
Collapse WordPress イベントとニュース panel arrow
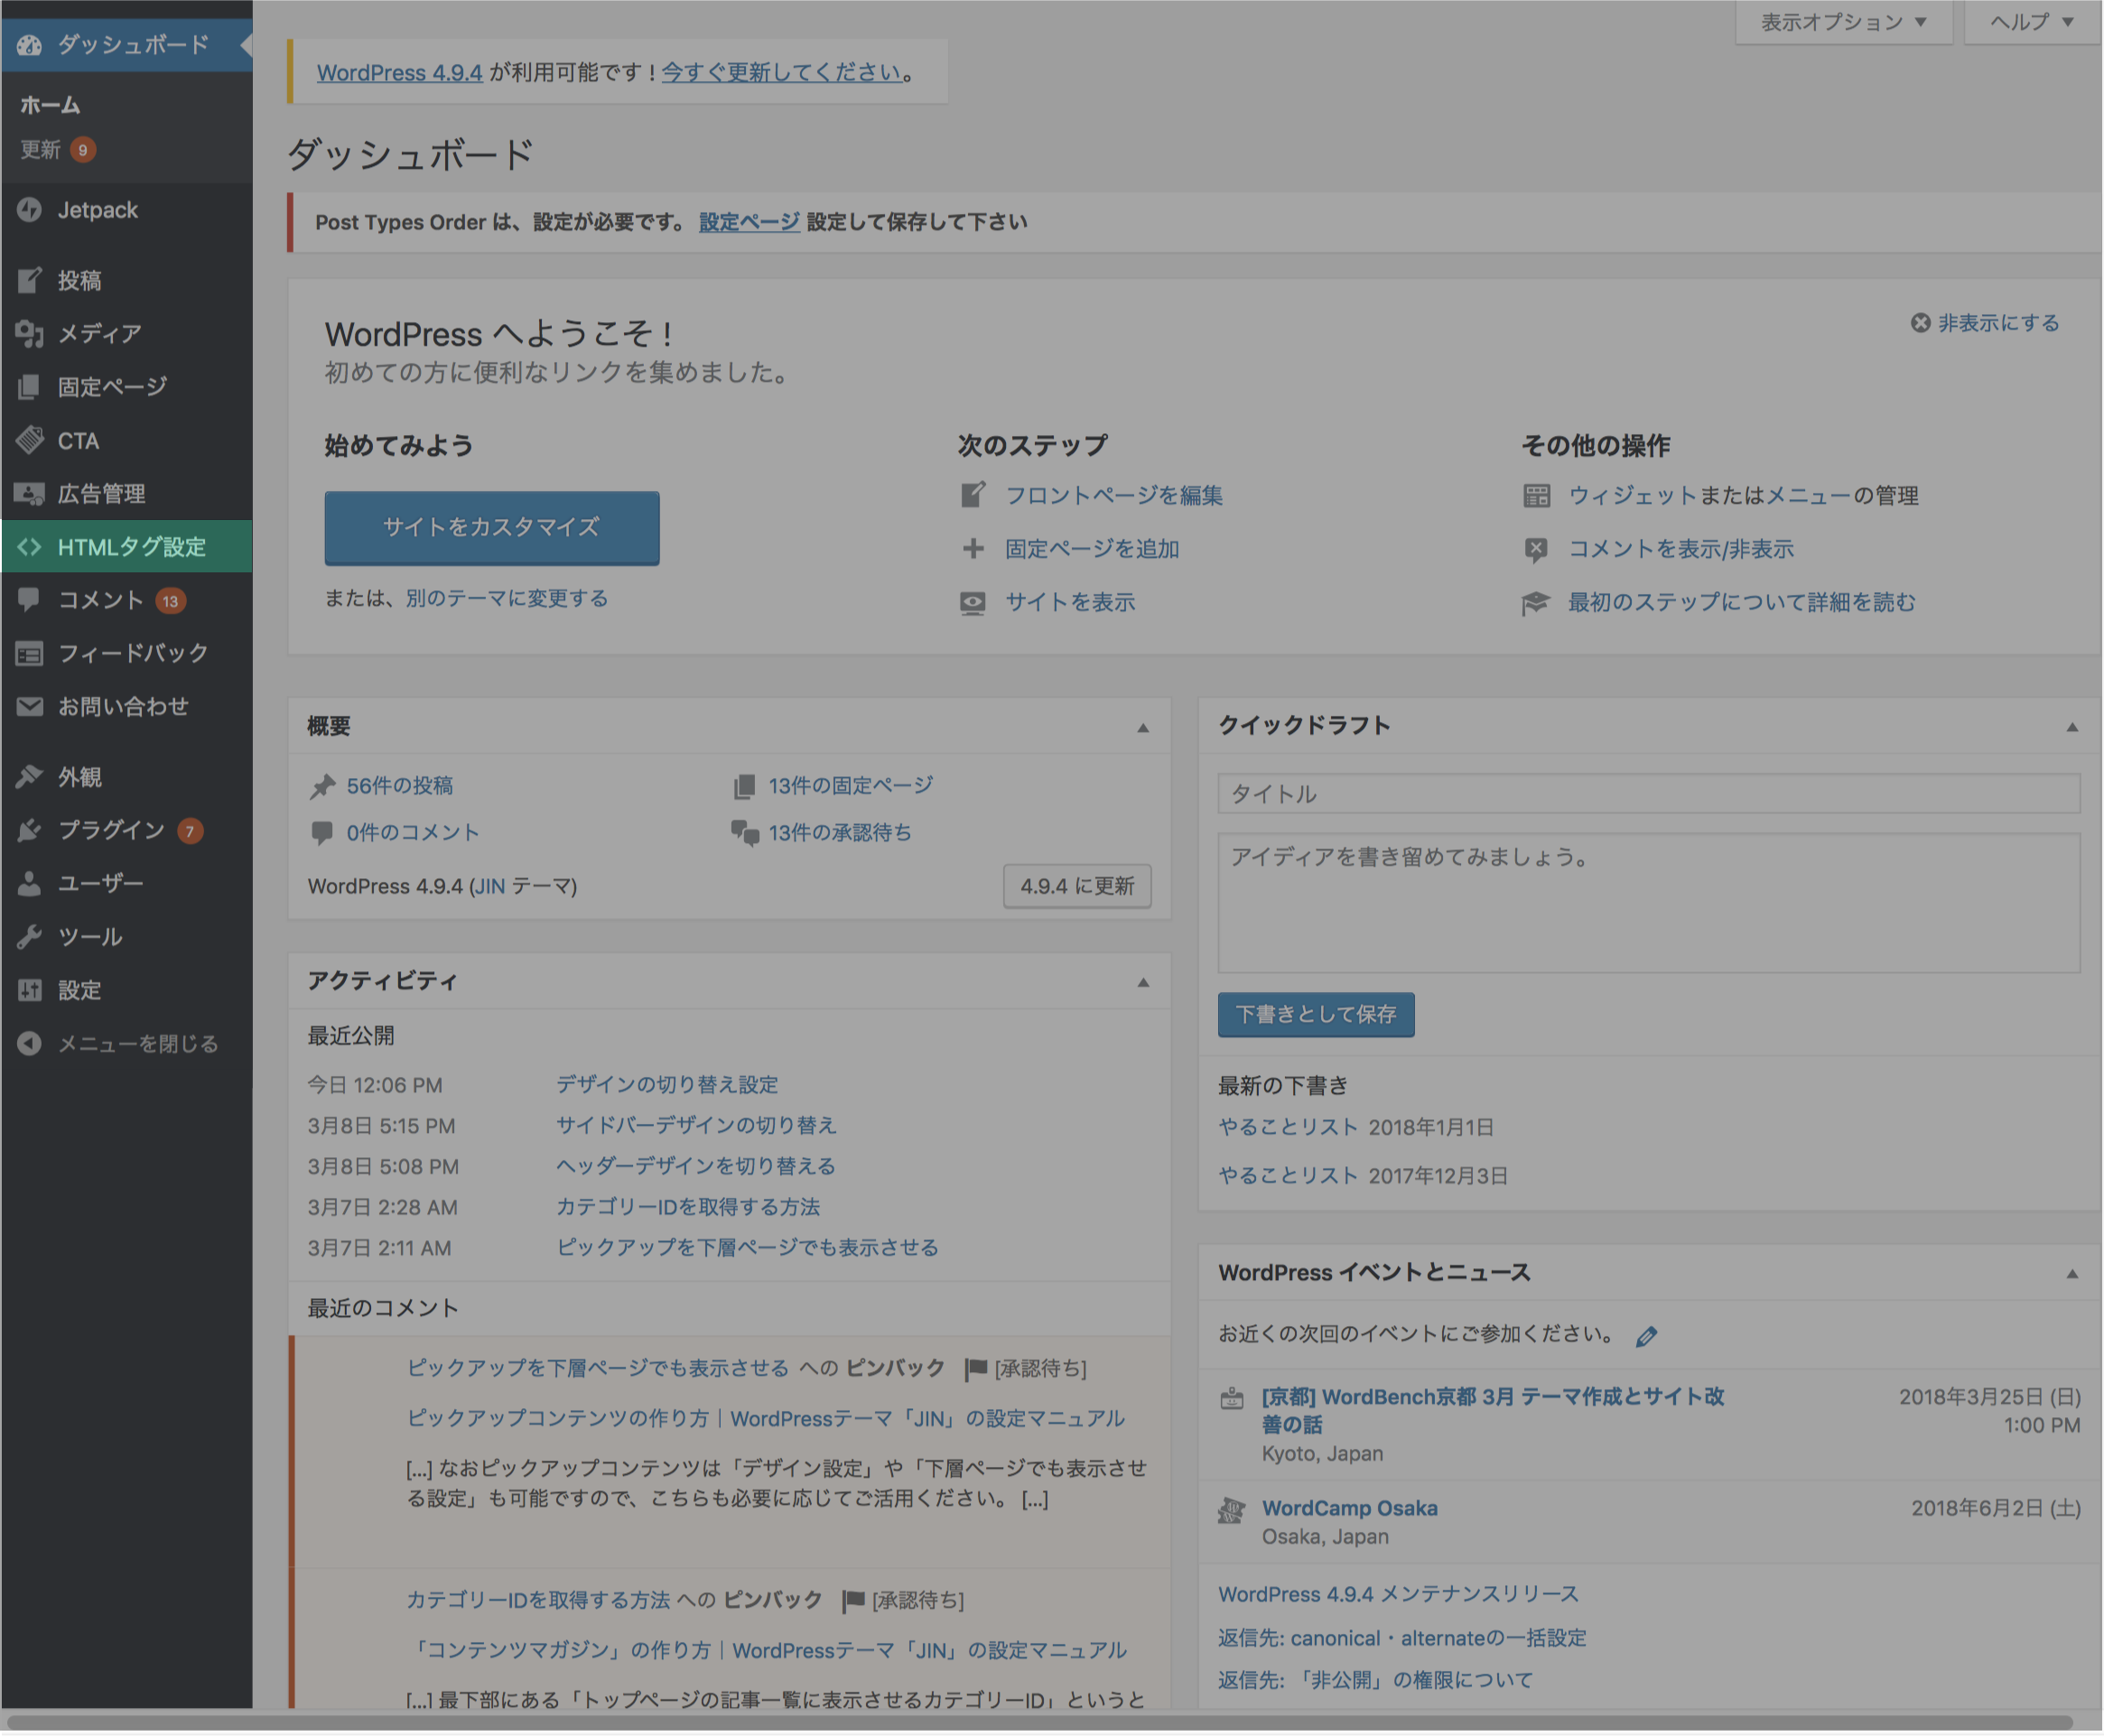2073,1275
